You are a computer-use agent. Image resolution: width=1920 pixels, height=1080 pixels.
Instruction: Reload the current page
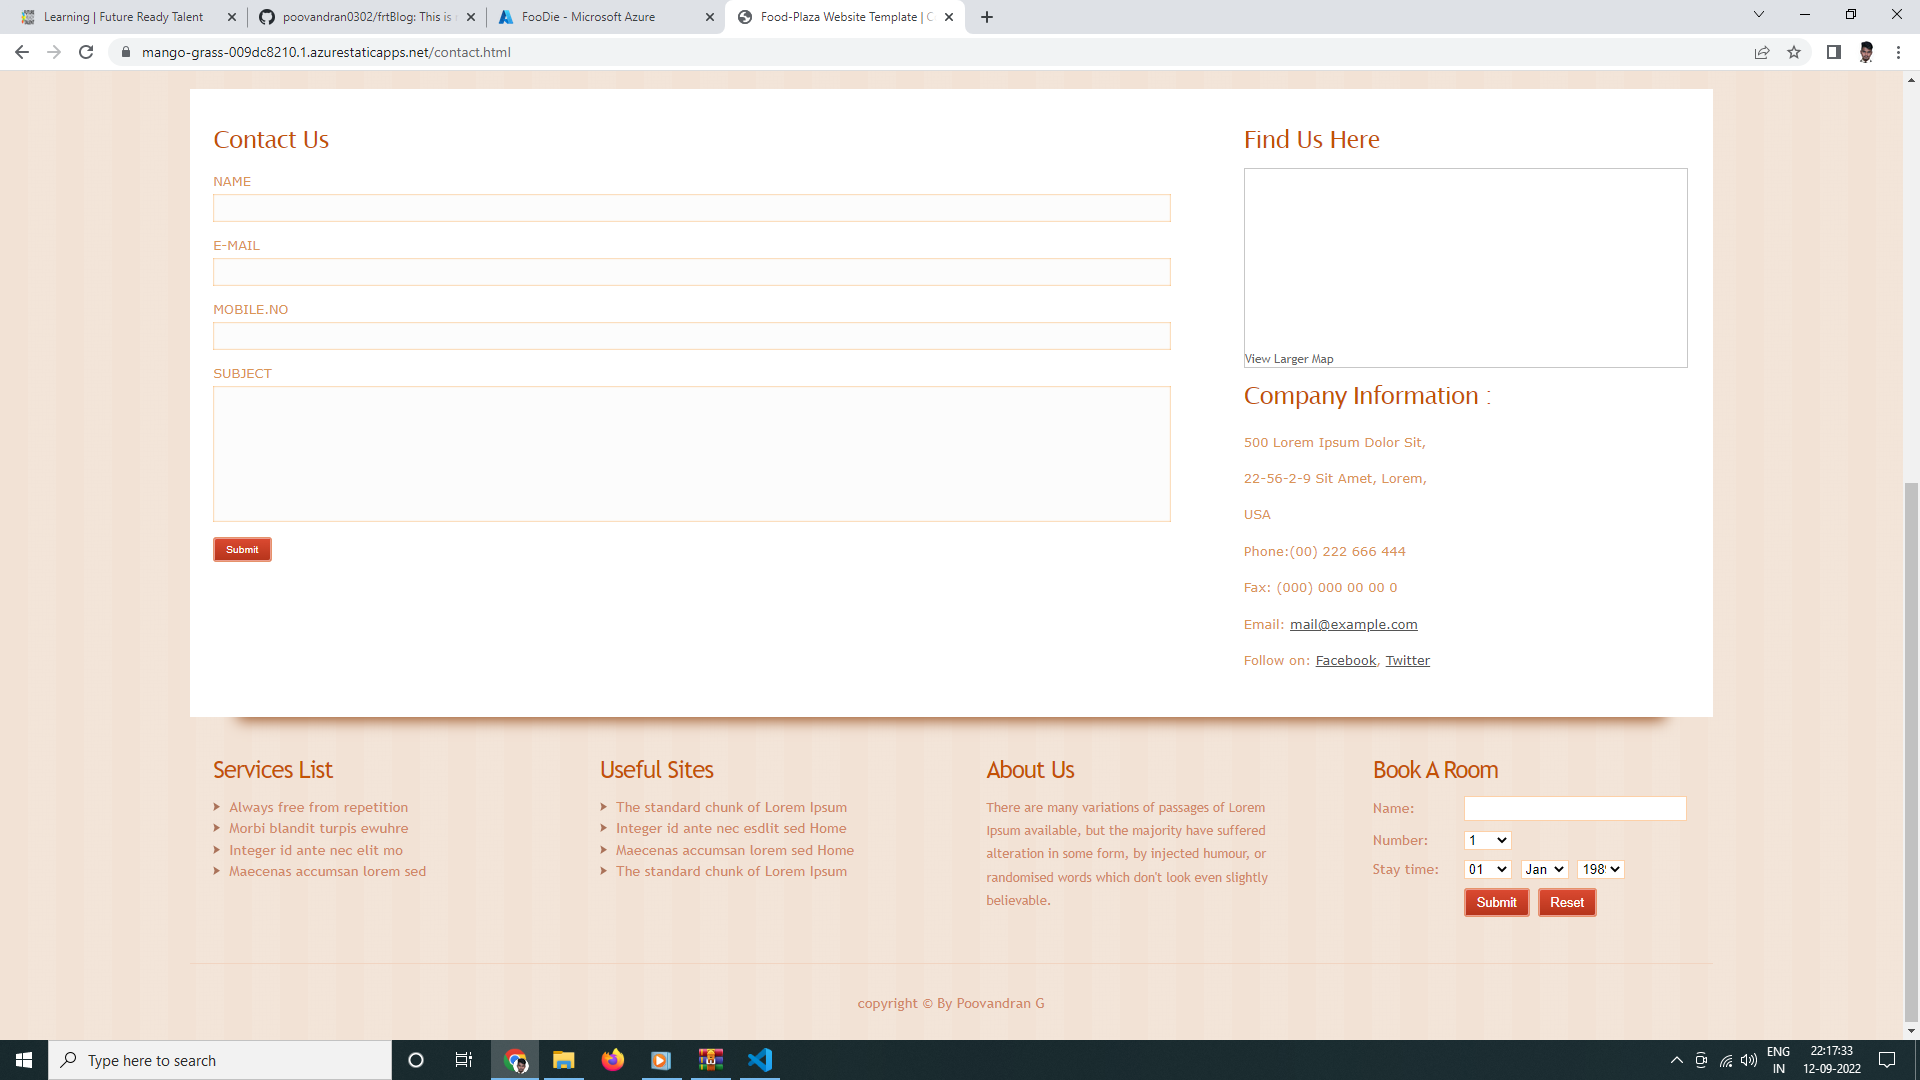[x=86, y=52]
